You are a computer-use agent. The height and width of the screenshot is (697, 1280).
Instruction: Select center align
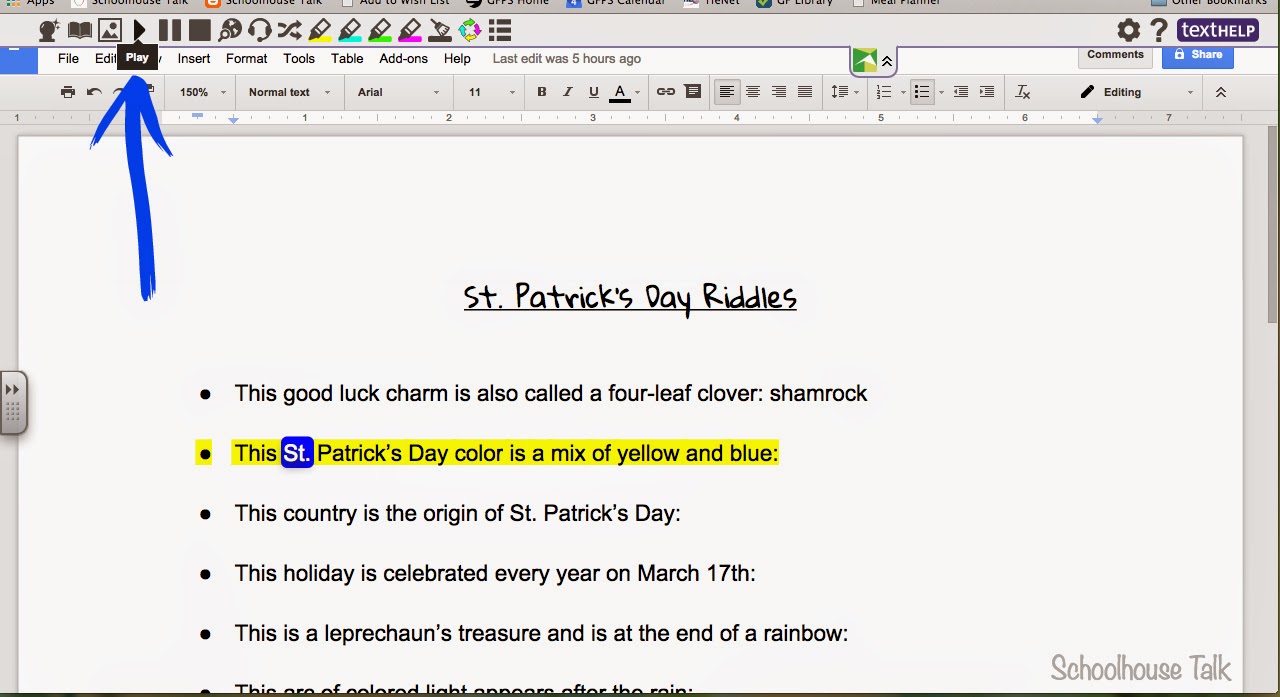coord(753,92)
